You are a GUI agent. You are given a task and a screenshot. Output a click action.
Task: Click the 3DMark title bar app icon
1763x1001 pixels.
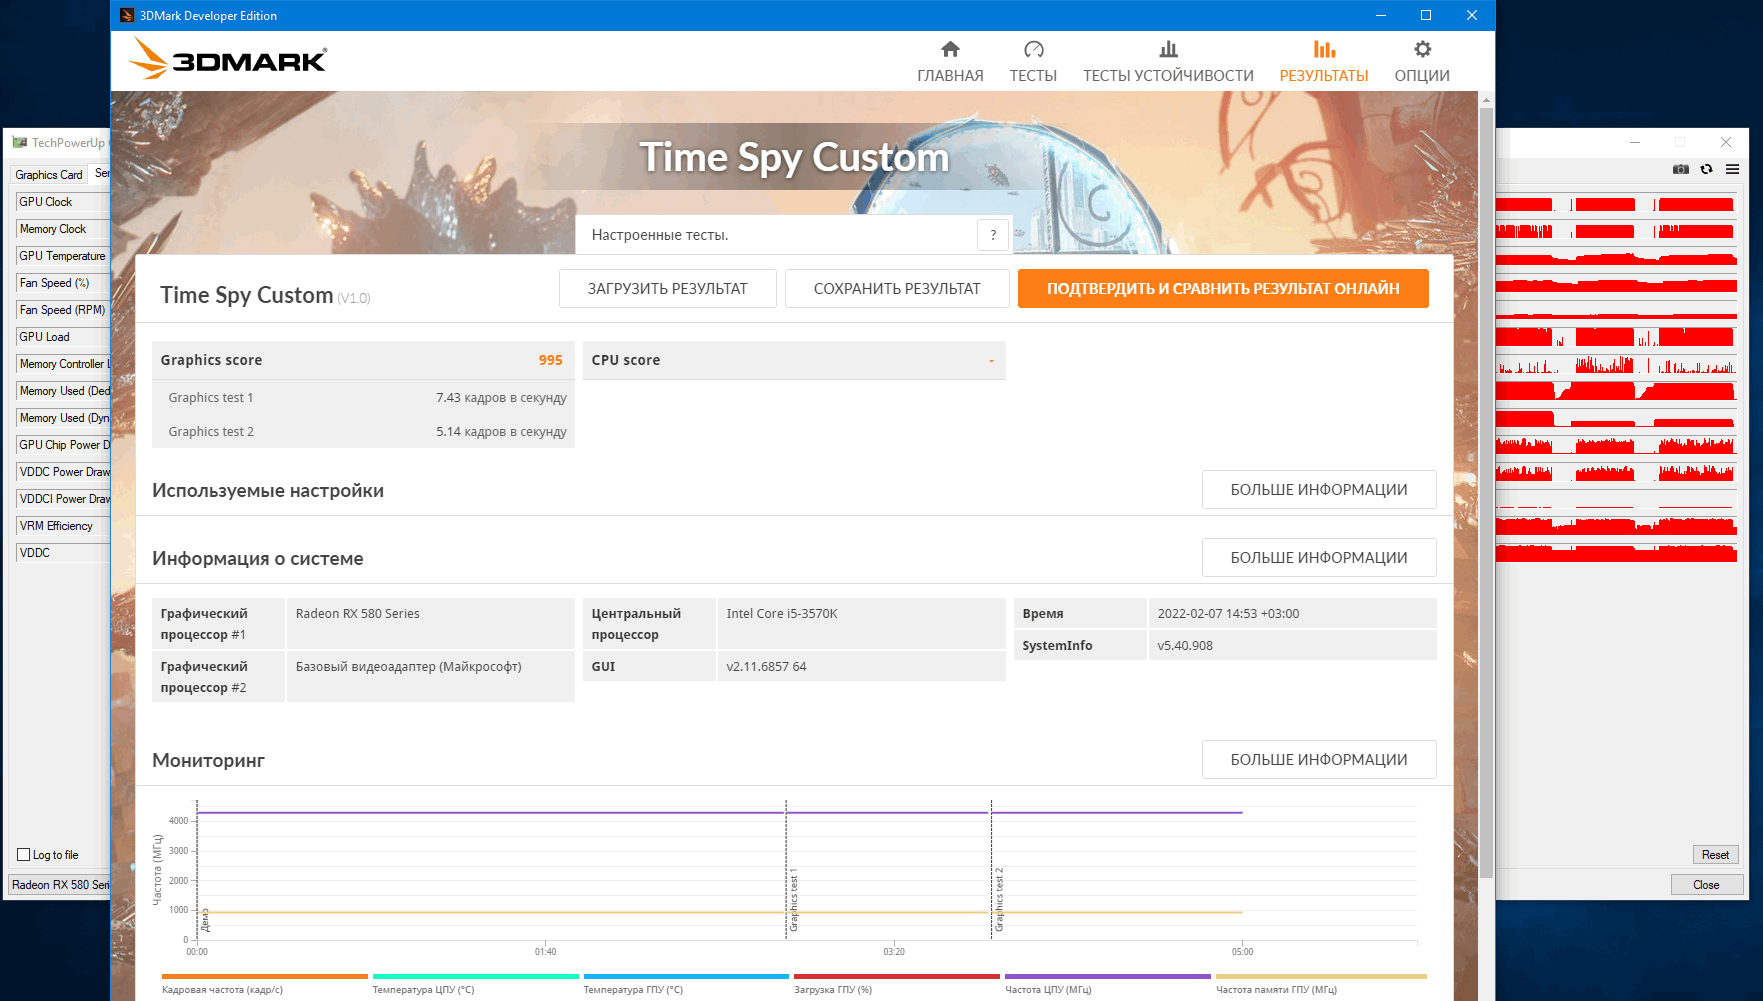pyautogui.click(x=127, y=15)
